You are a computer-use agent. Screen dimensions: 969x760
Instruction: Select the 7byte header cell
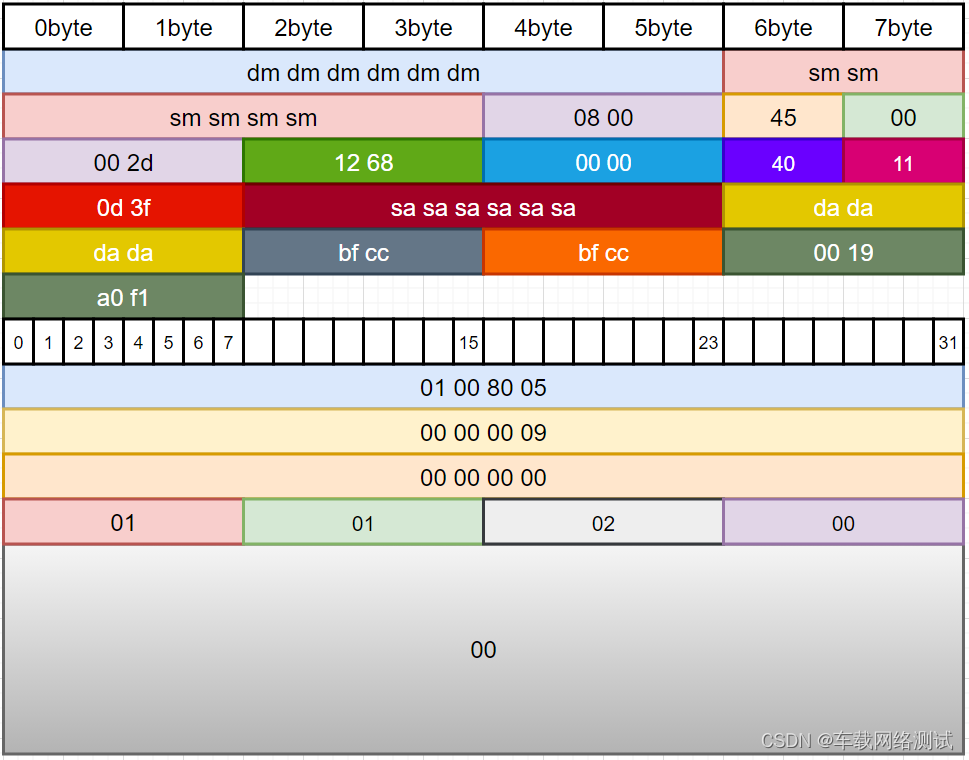click(903, 27)
